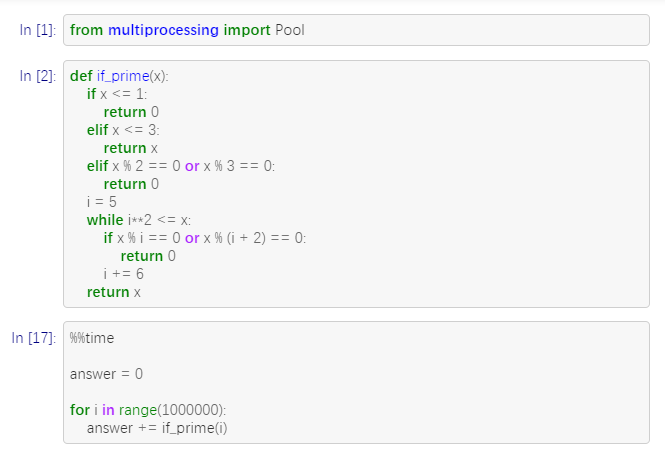
Task: Click the 'answer += if_prime(i)' line
Action: pyautogui.click(x=157, y=428)
